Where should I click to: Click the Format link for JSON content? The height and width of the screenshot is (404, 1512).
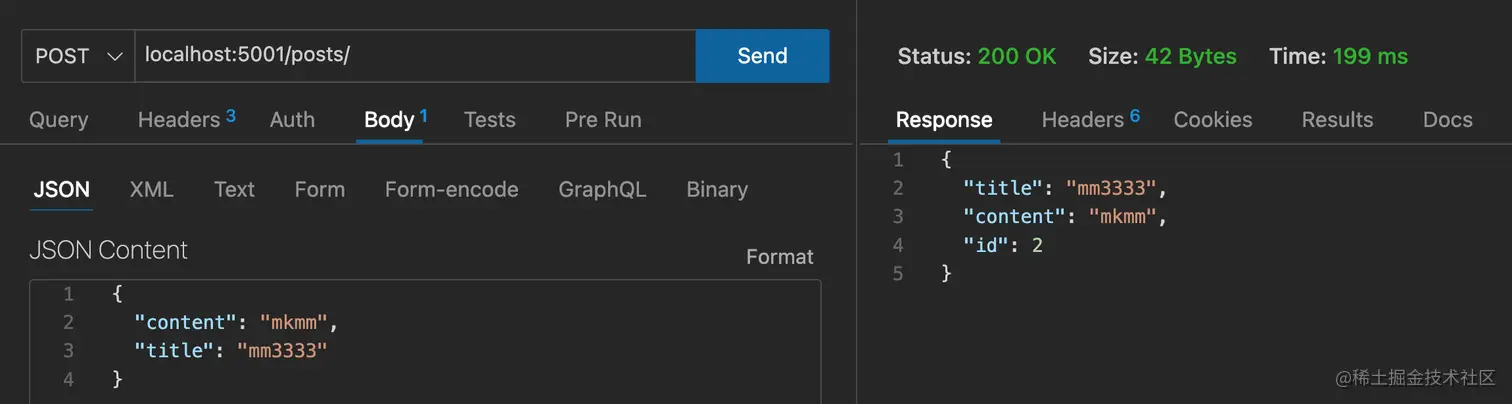coord(780,257)
